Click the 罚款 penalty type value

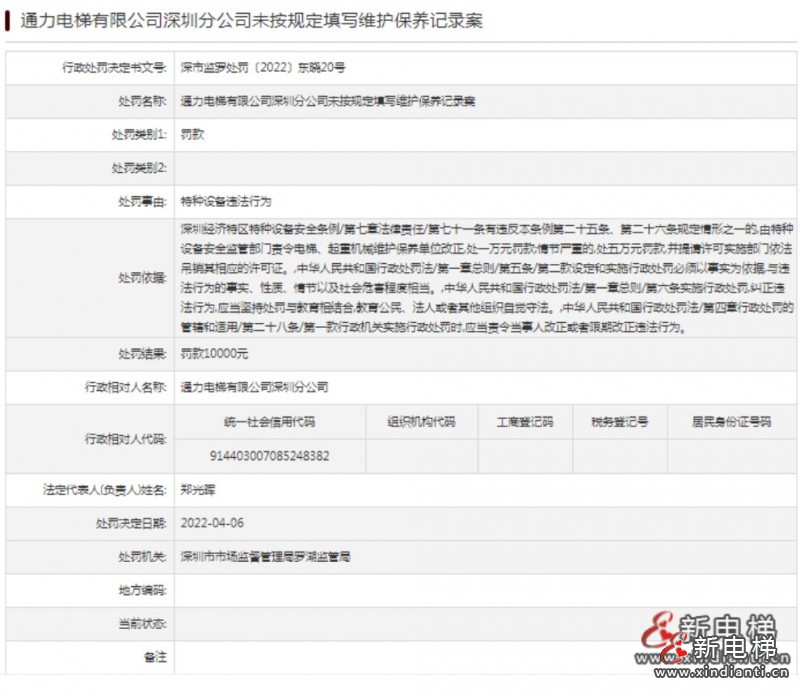(191, 133)
